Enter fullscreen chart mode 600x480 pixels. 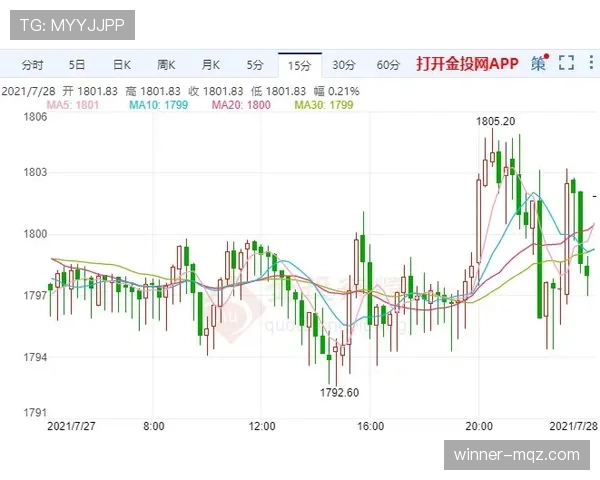566,63
